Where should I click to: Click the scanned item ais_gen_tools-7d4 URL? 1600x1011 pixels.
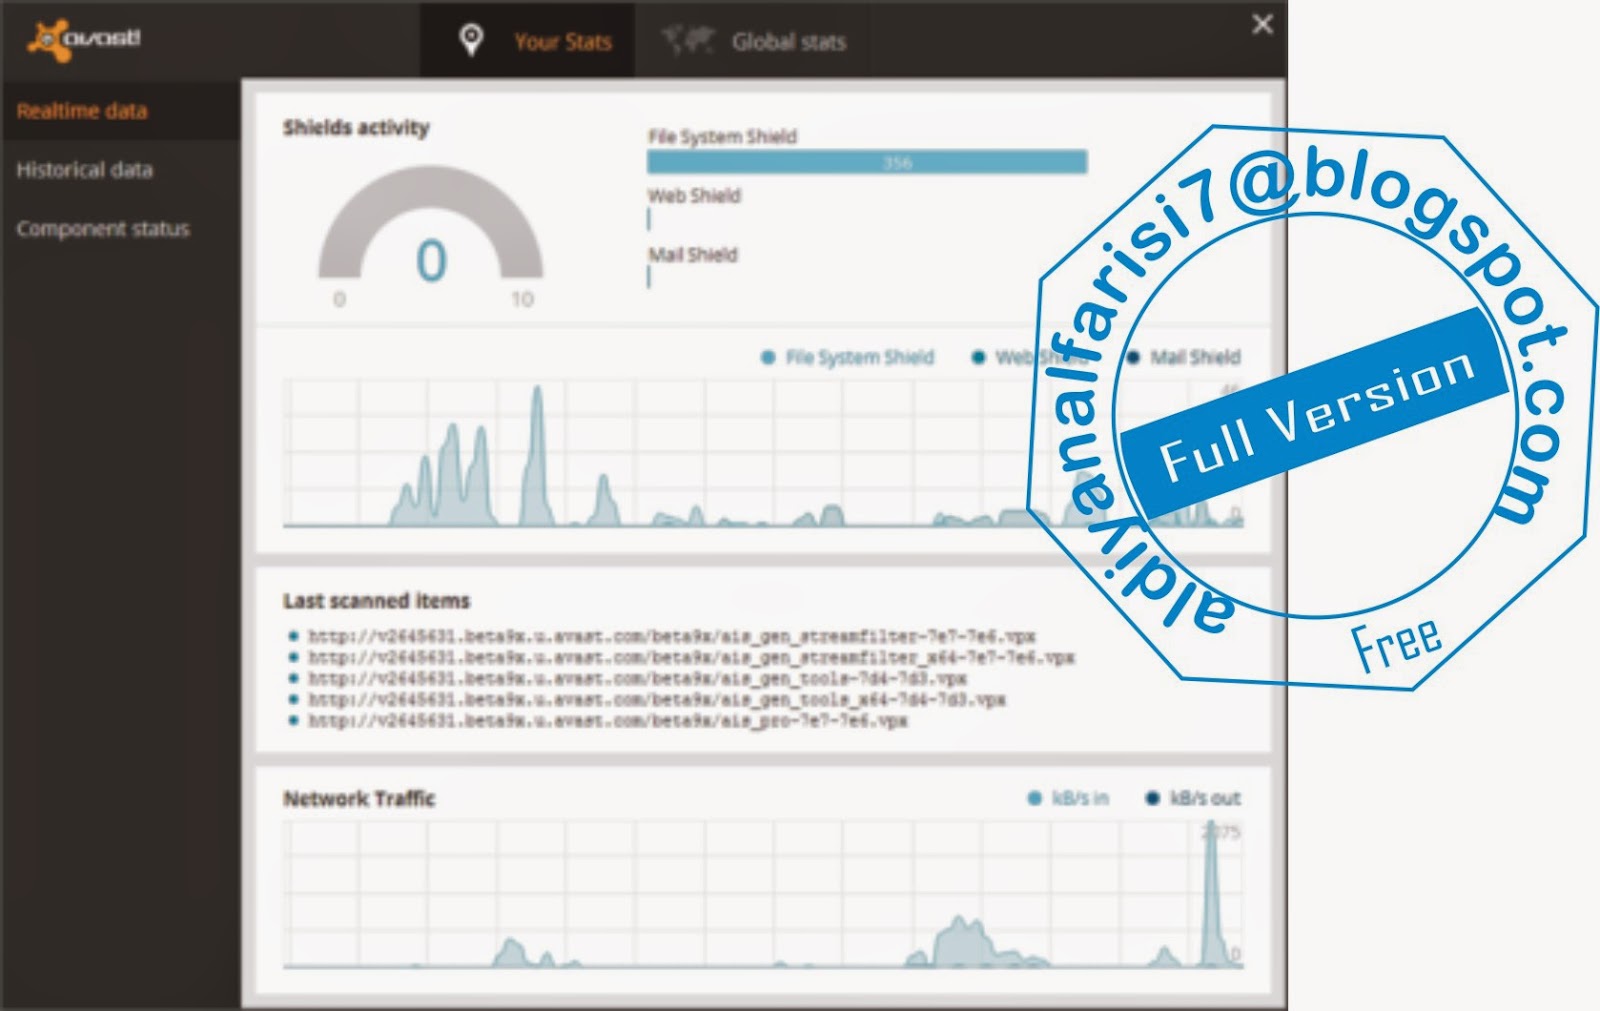637,678
